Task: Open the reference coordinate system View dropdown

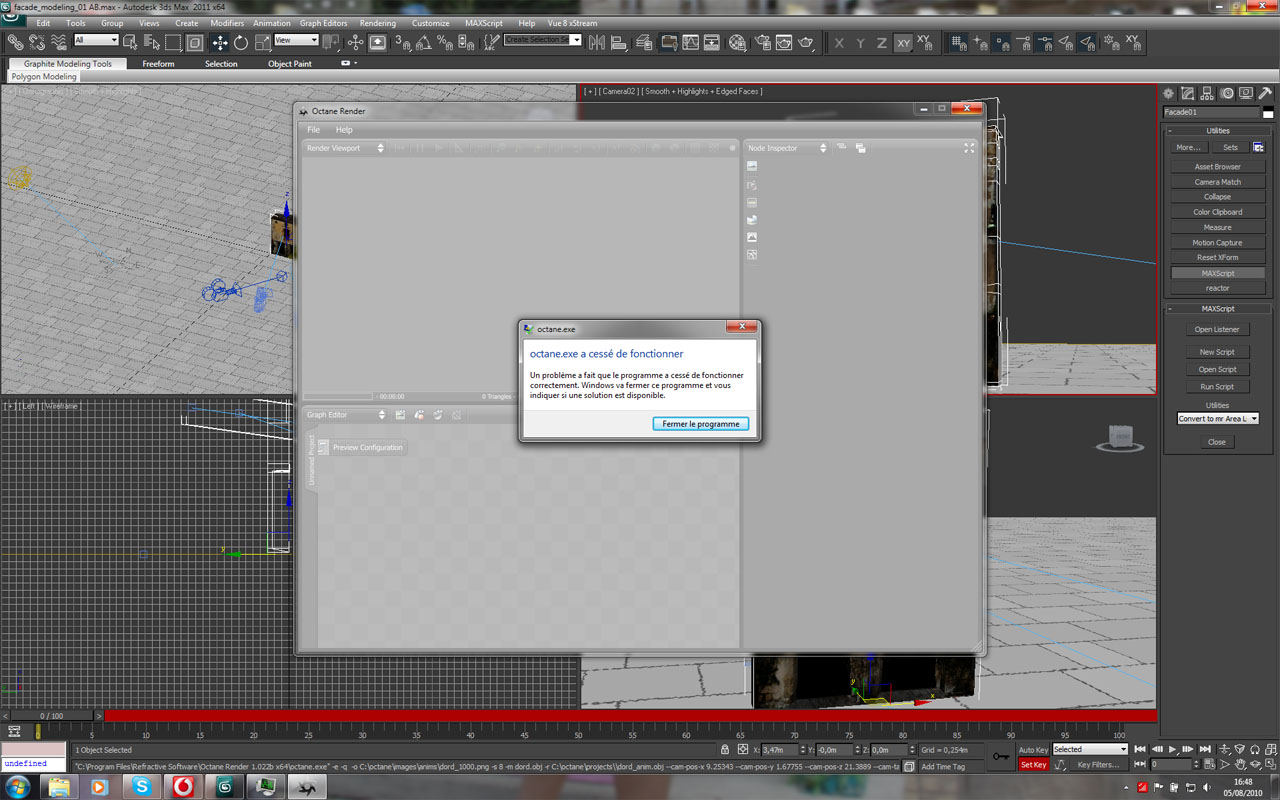Action: [x=296, y=40]
